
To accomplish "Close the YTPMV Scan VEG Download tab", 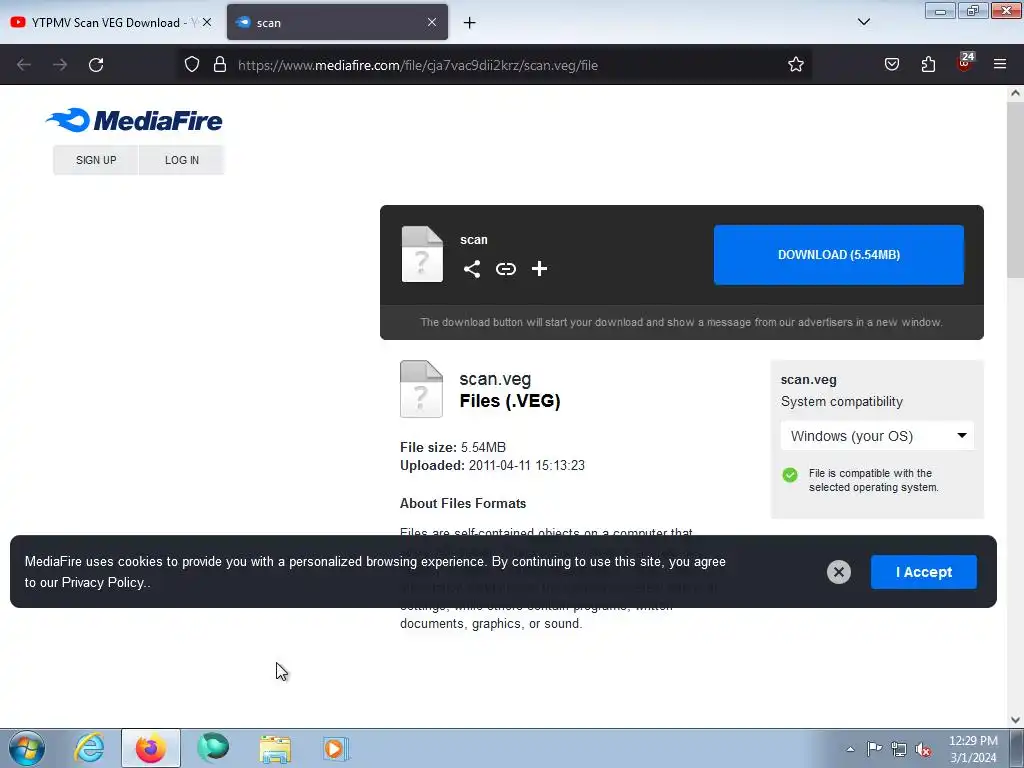I will pyautogui.click(x=207, y=22).
